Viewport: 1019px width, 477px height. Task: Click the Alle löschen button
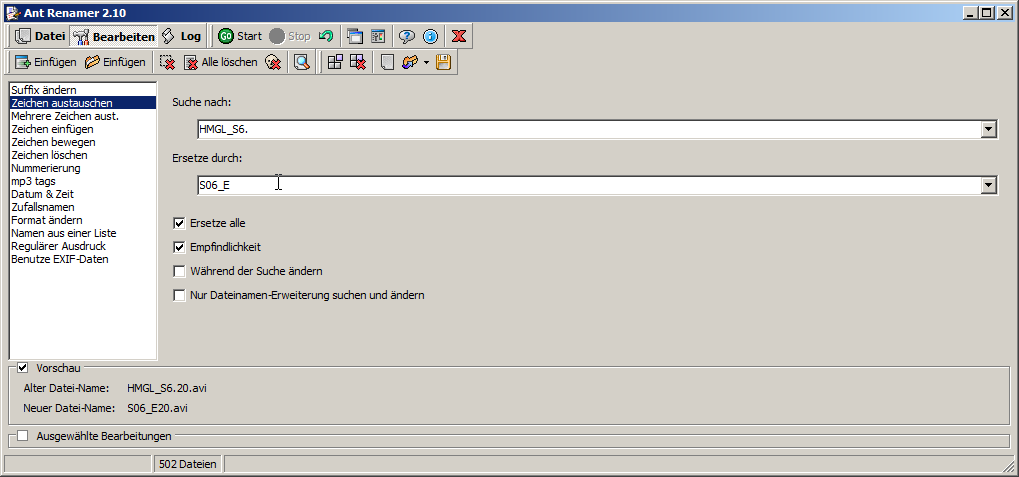pos(220,62)
